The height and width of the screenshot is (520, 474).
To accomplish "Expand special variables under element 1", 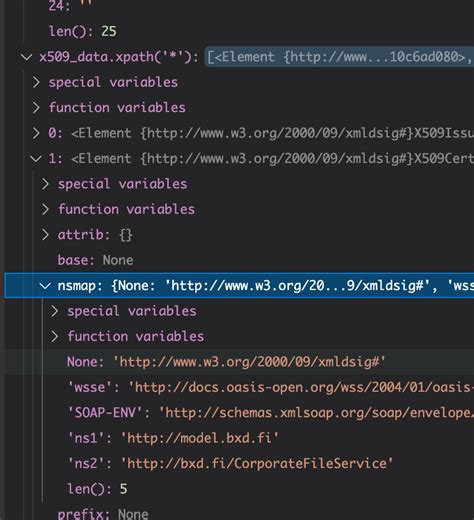I will 46,184.
